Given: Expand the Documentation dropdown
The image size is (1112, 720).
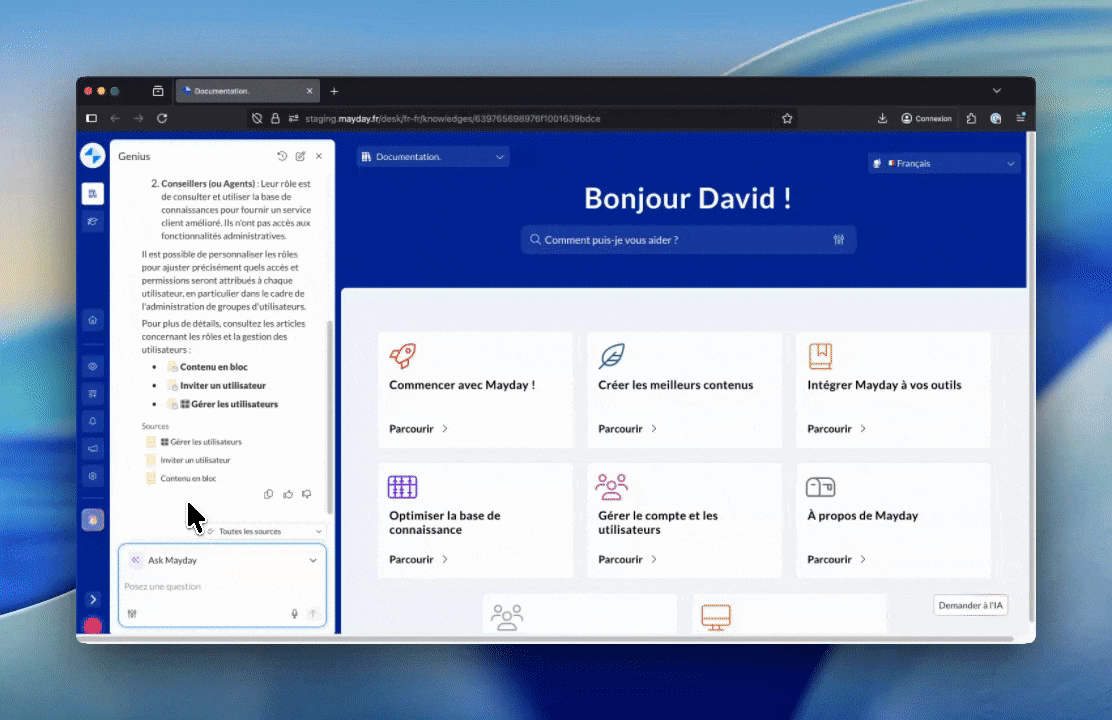Looking at the screenshot, I should pos(434,157).
